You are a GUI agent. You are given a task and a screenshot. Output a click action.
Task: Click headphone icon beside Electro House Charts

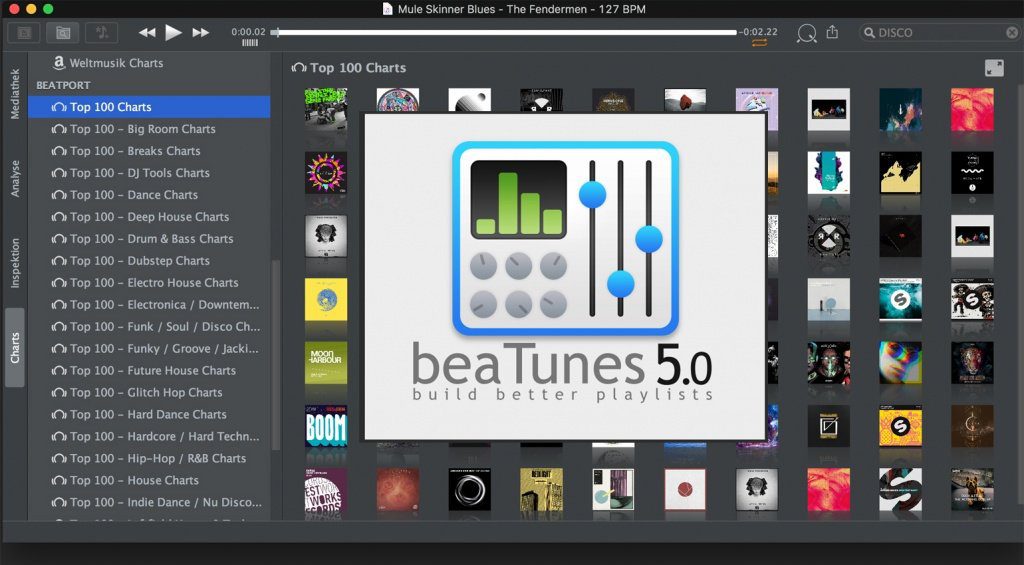pos(59,283)
